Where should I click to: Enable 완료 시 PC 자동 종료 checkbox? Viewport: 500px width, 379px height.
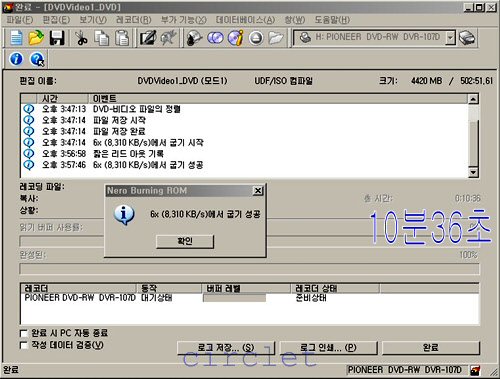[24, 333]
